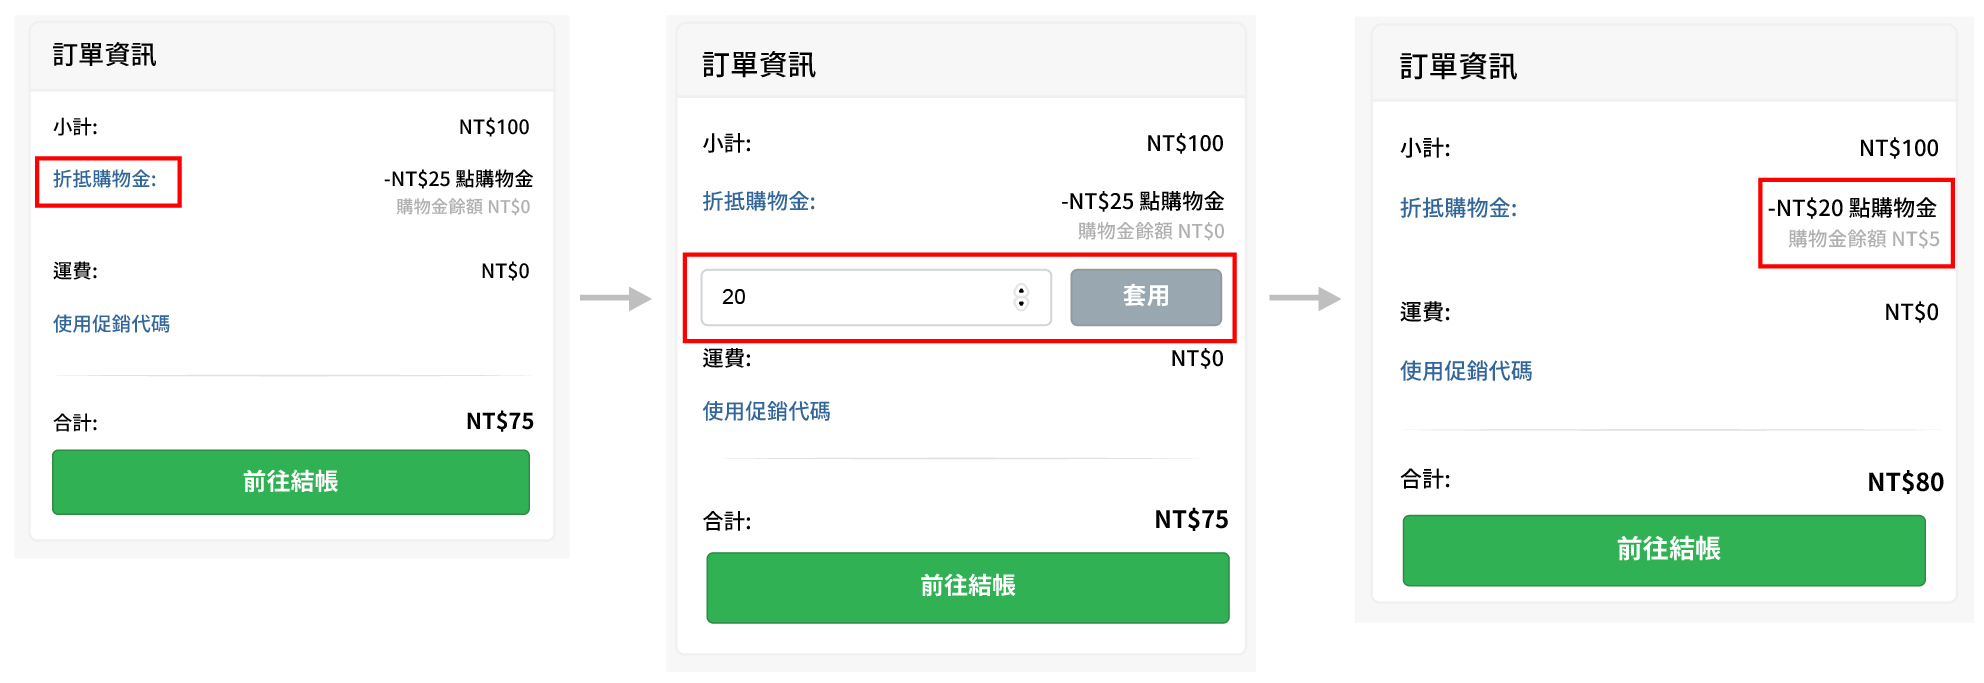1984x683 pixels.
Task: Click 折抵購物金 link in the middle order card
Action: 759,202
